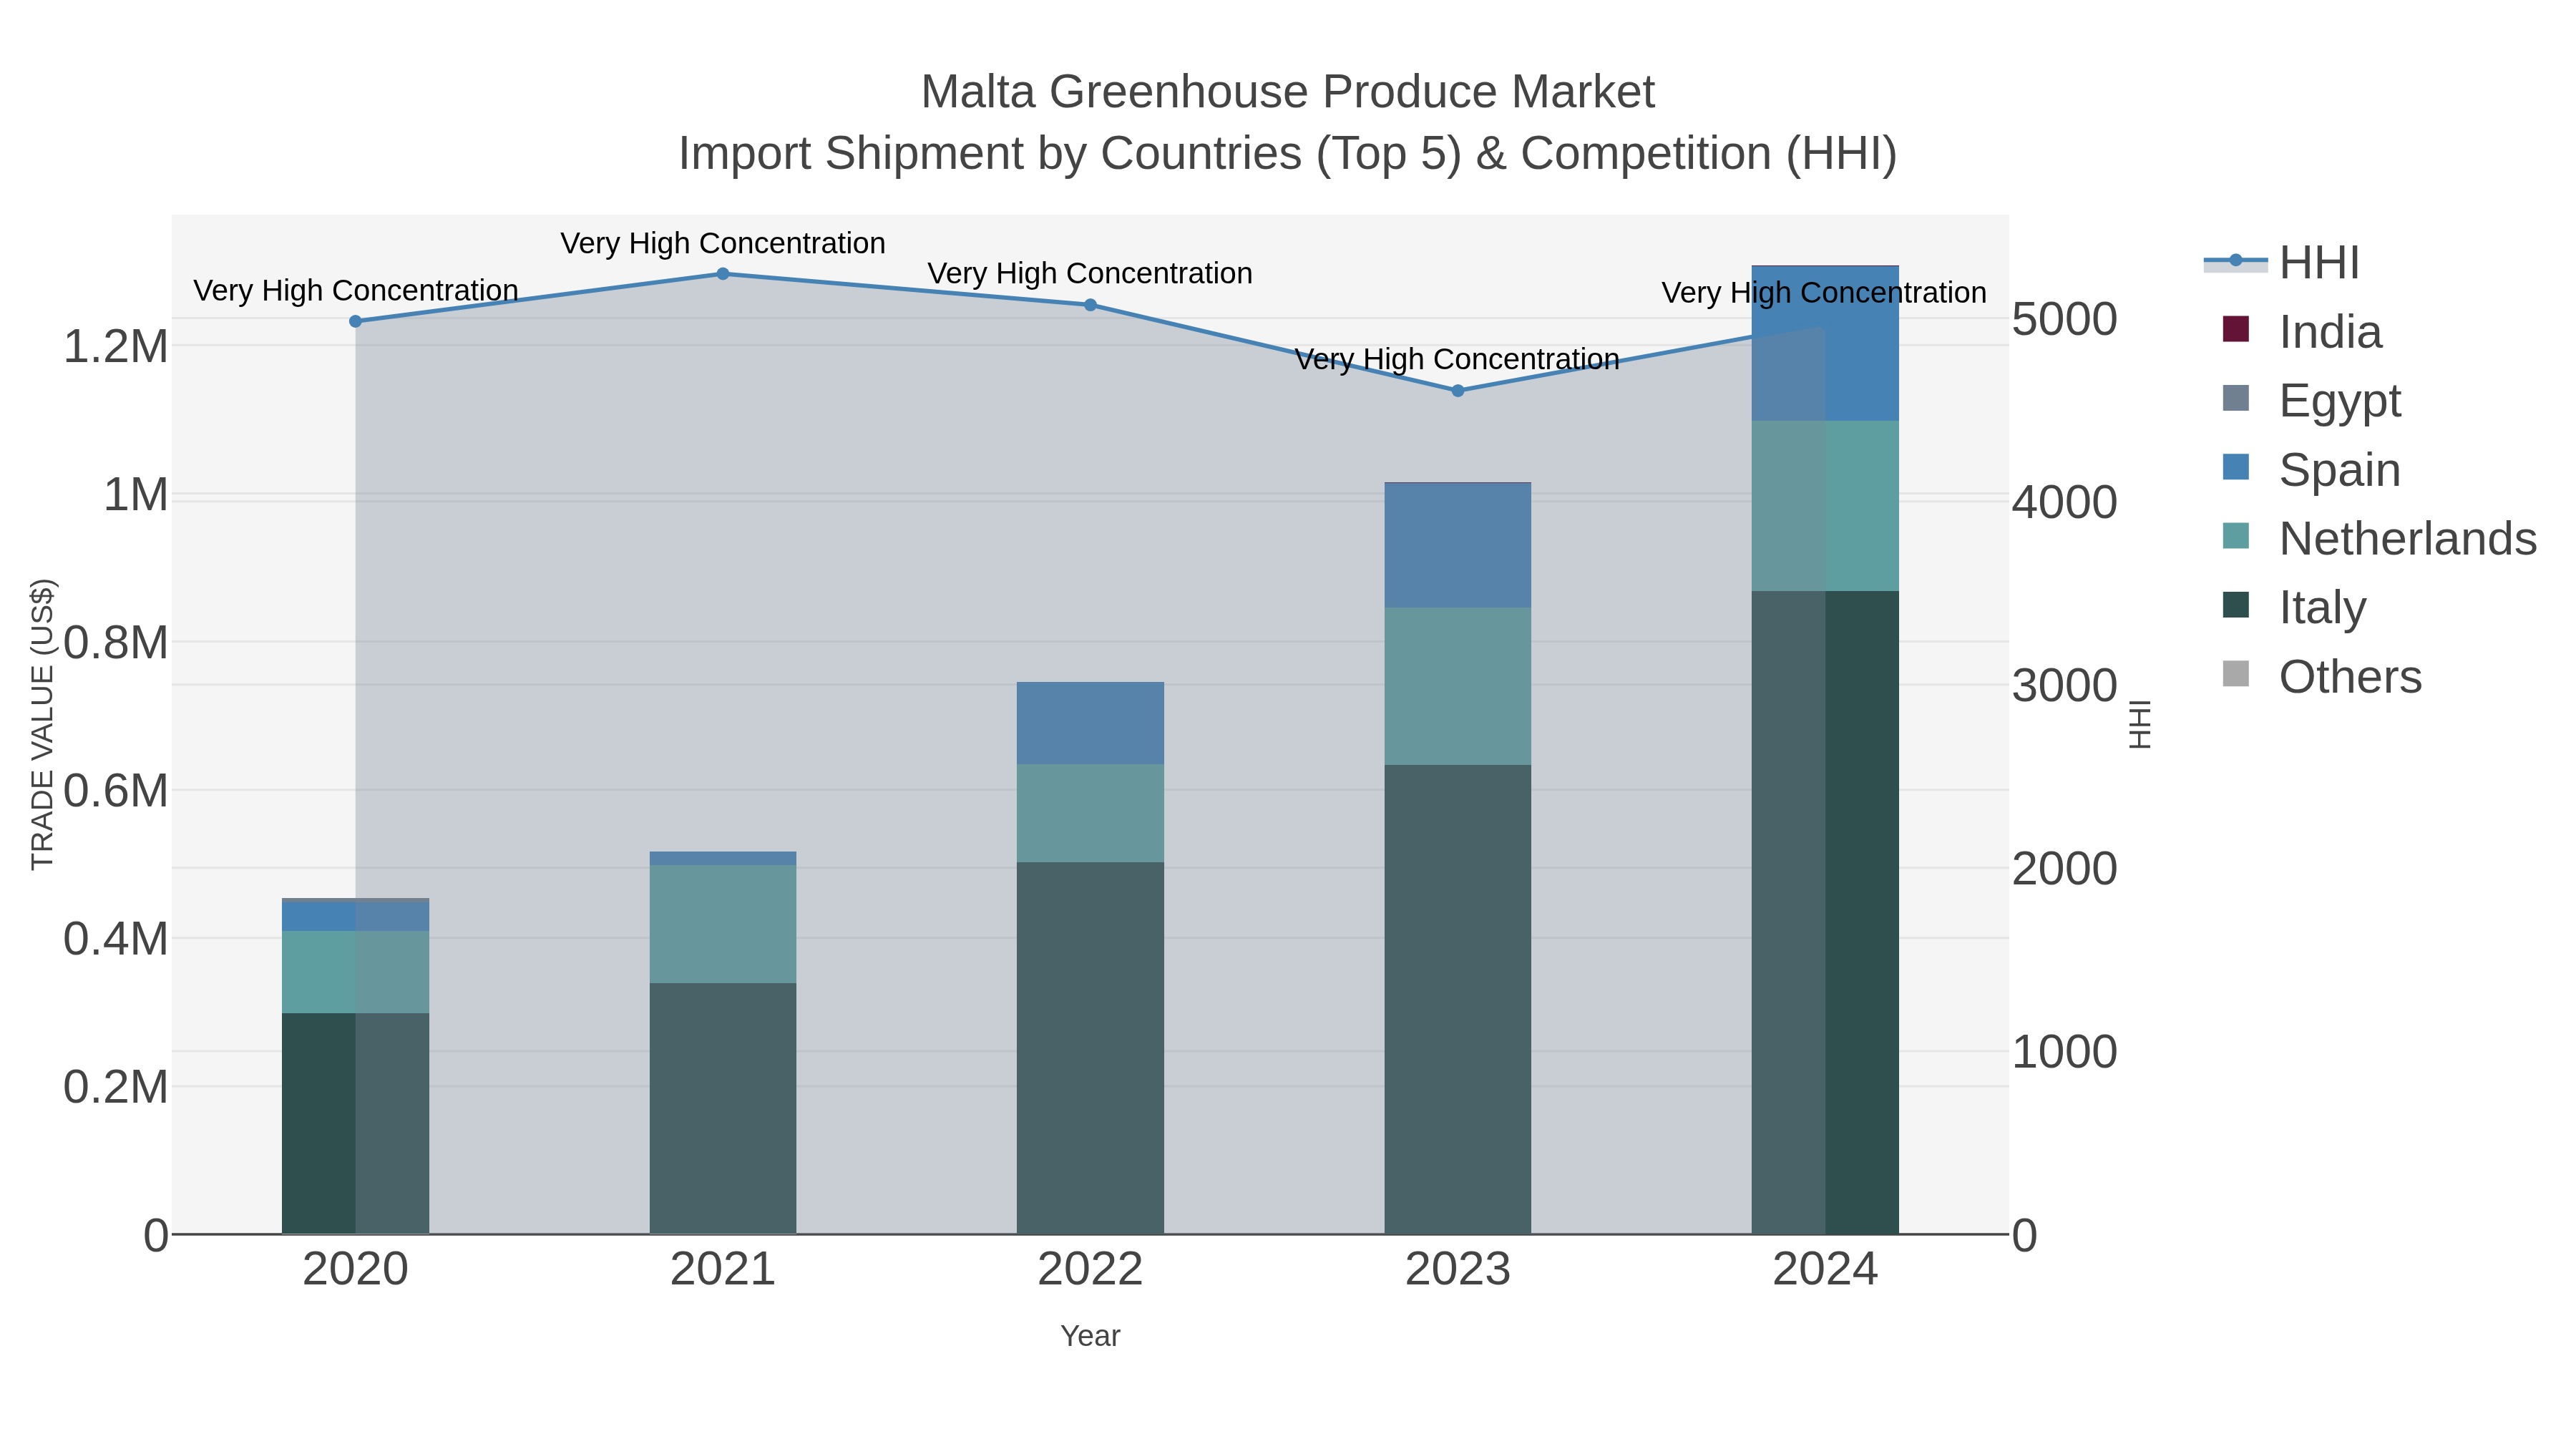Toggle the Others legend label
The image size is (2576, 1449).
[x=2350, y=677]
